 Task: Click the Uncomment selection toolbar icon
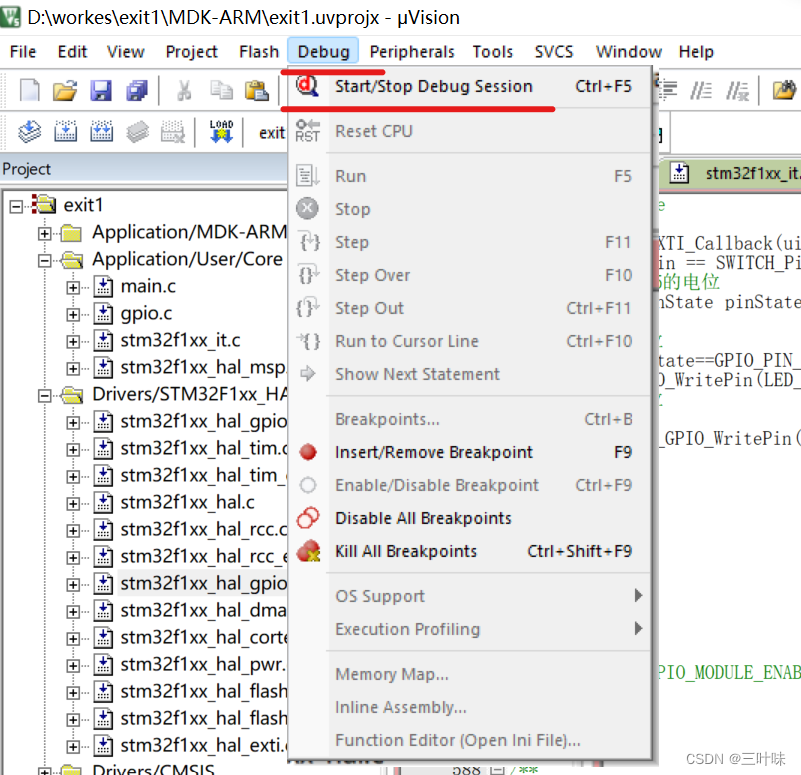[x=737, y=91]
